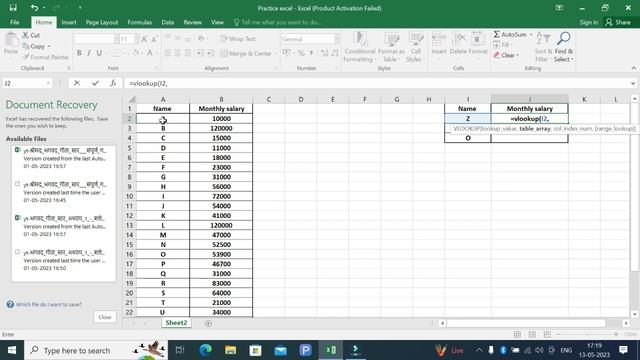
Task: Click the Format Painter brush
Action: tap(26, 57)
